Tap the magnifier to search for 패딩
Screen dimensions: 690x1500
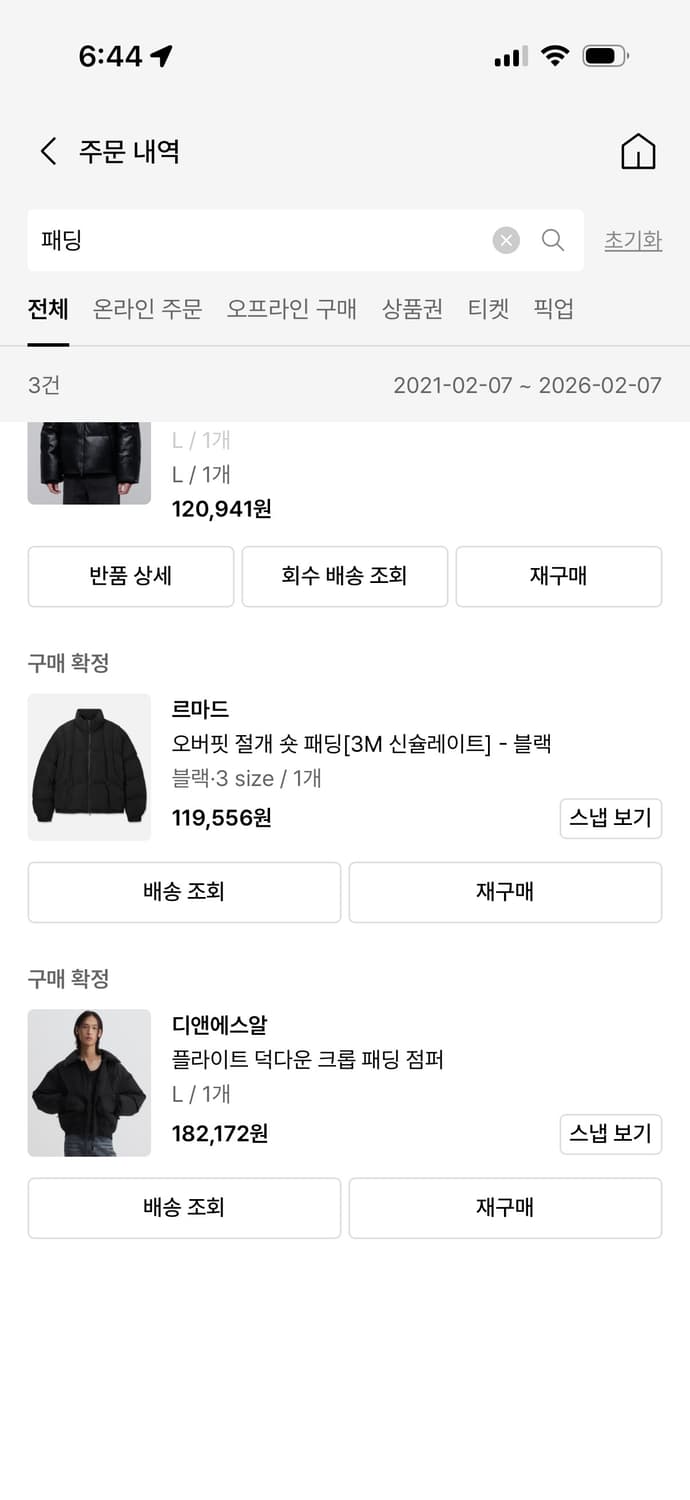(x=552, y=240)
